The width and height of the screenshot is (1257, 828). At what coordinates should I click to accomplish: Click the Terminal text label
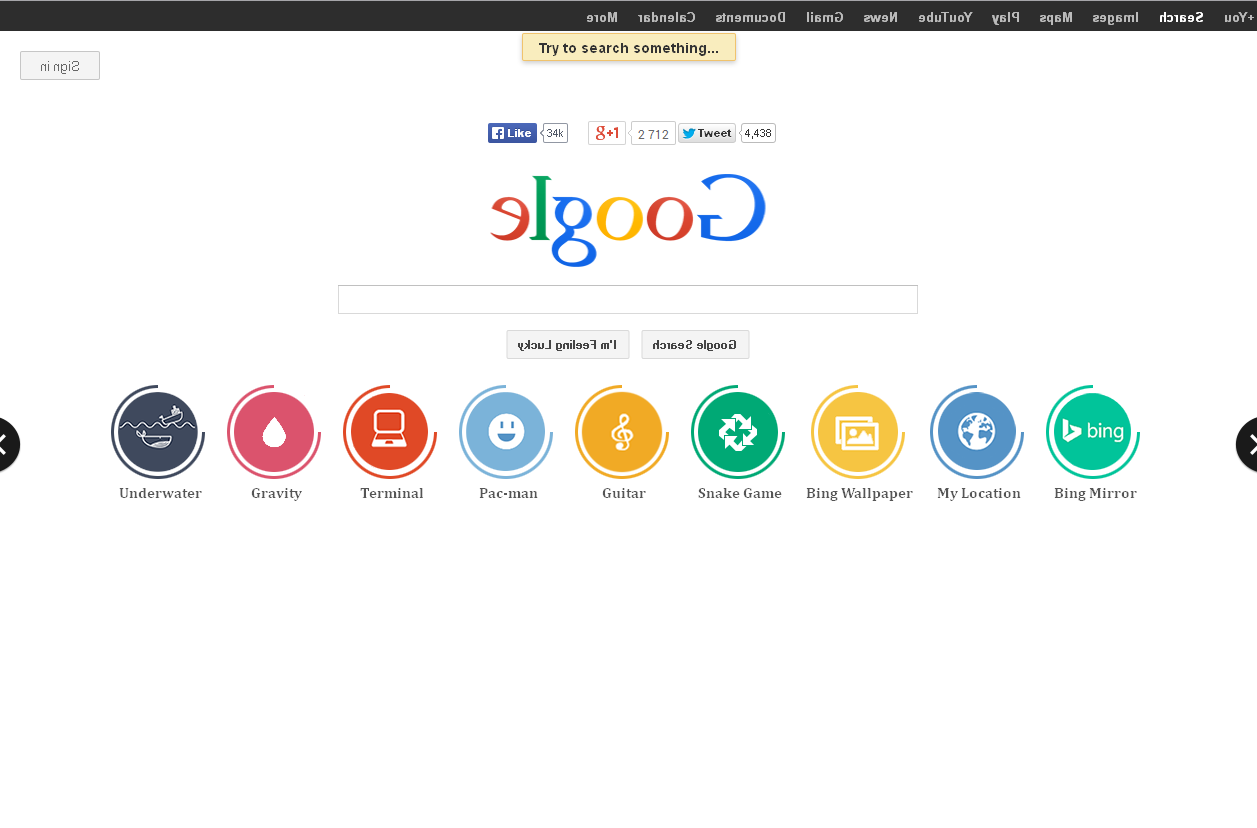tap(392, 494)
